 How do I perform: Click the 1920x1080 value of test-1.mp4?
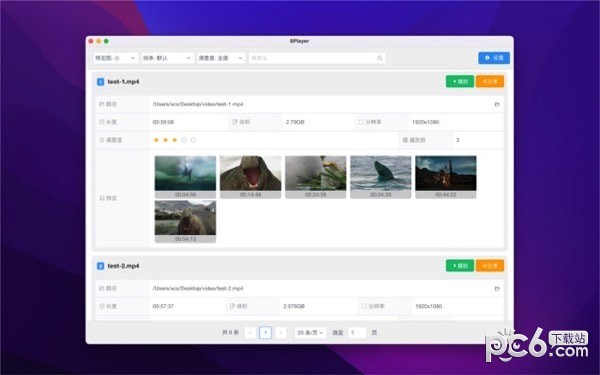pos(426,122)
